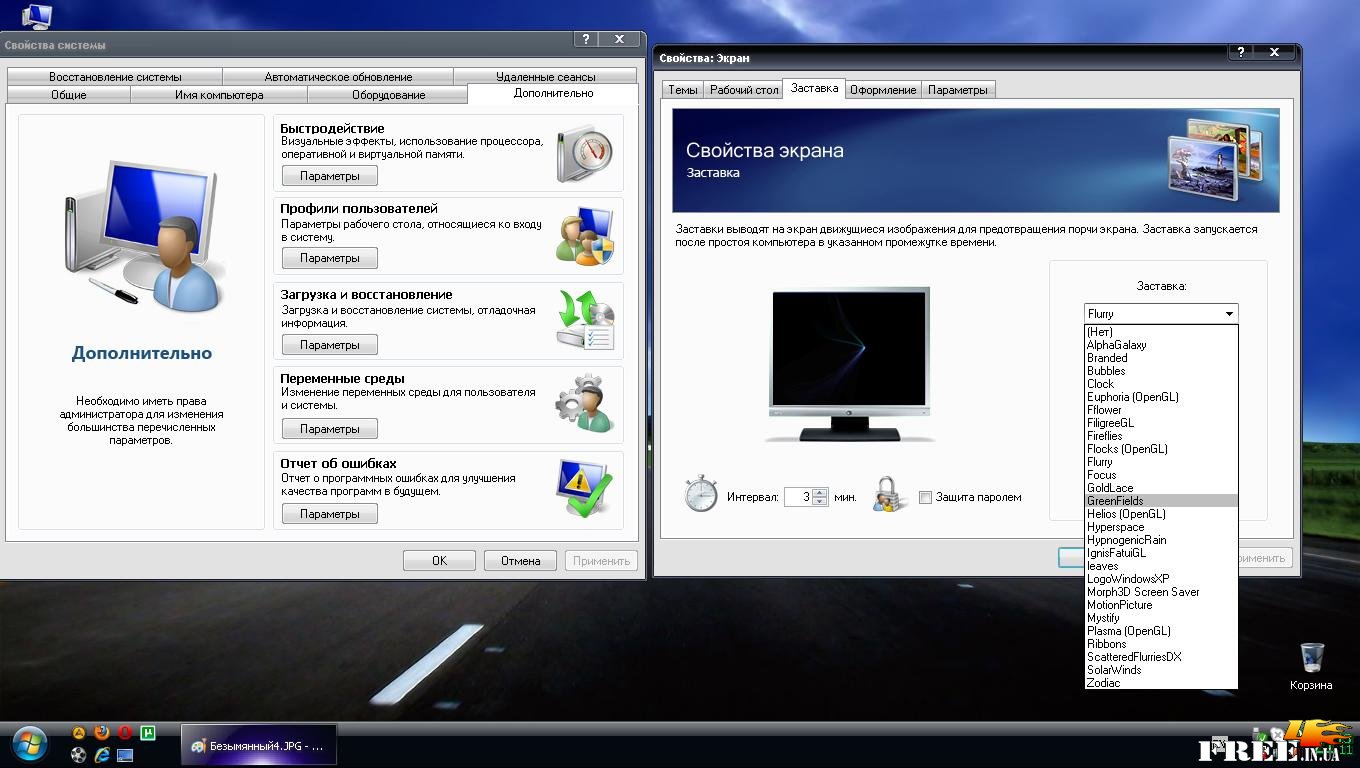Image resolution: width=1360 pixels, height=768 pixels.
Task: Decrease Интервал with the down spinner arrow
Action: coord(820,502)
